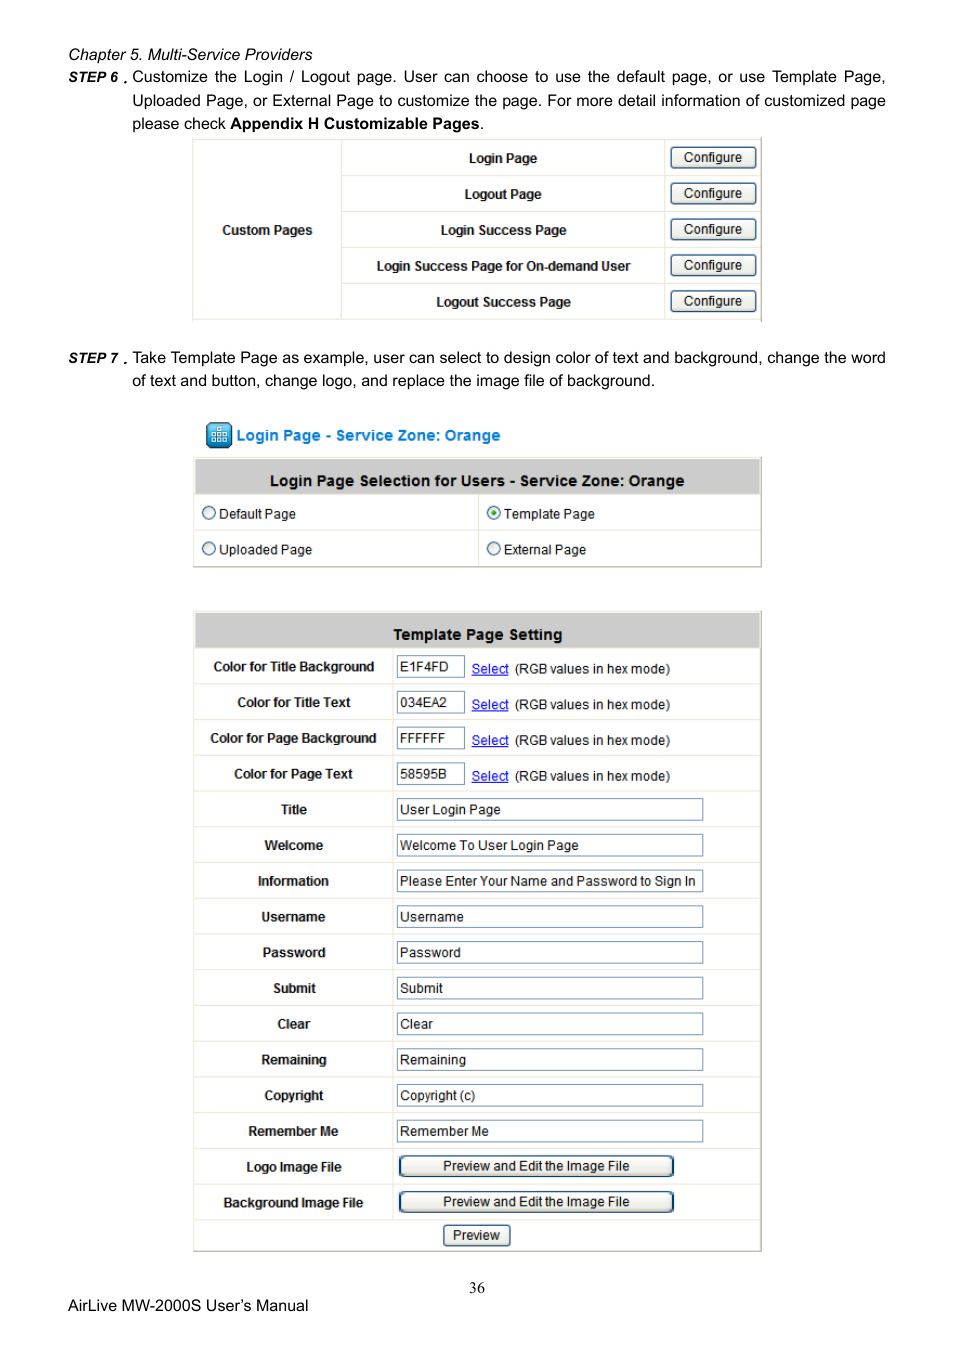Configure the Logout Page
This screenshot has width=954, height=1350.
[713, 194]
